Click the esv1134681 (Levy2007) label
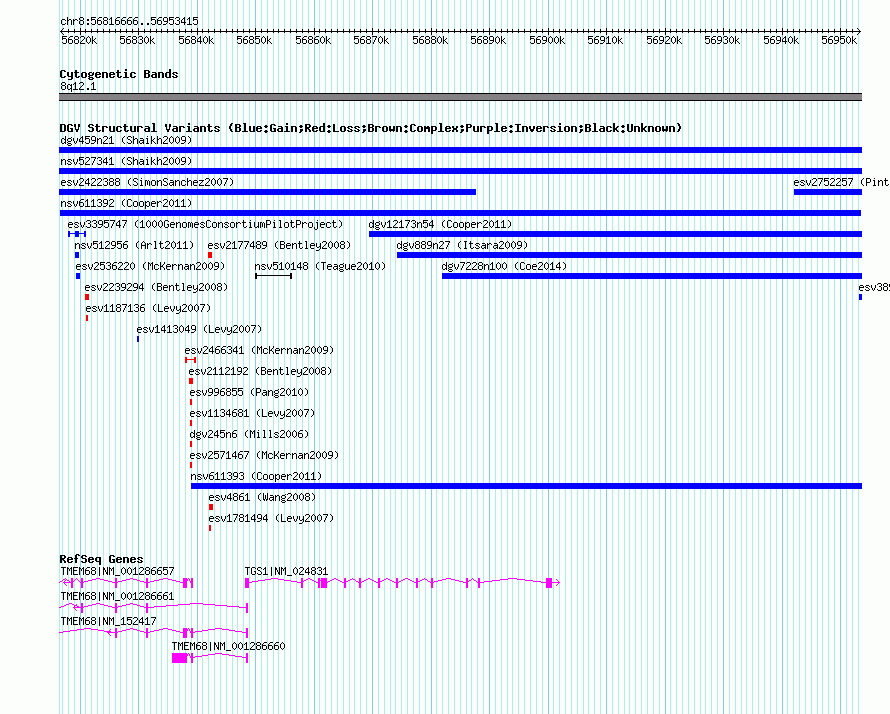 click(252, 413)
